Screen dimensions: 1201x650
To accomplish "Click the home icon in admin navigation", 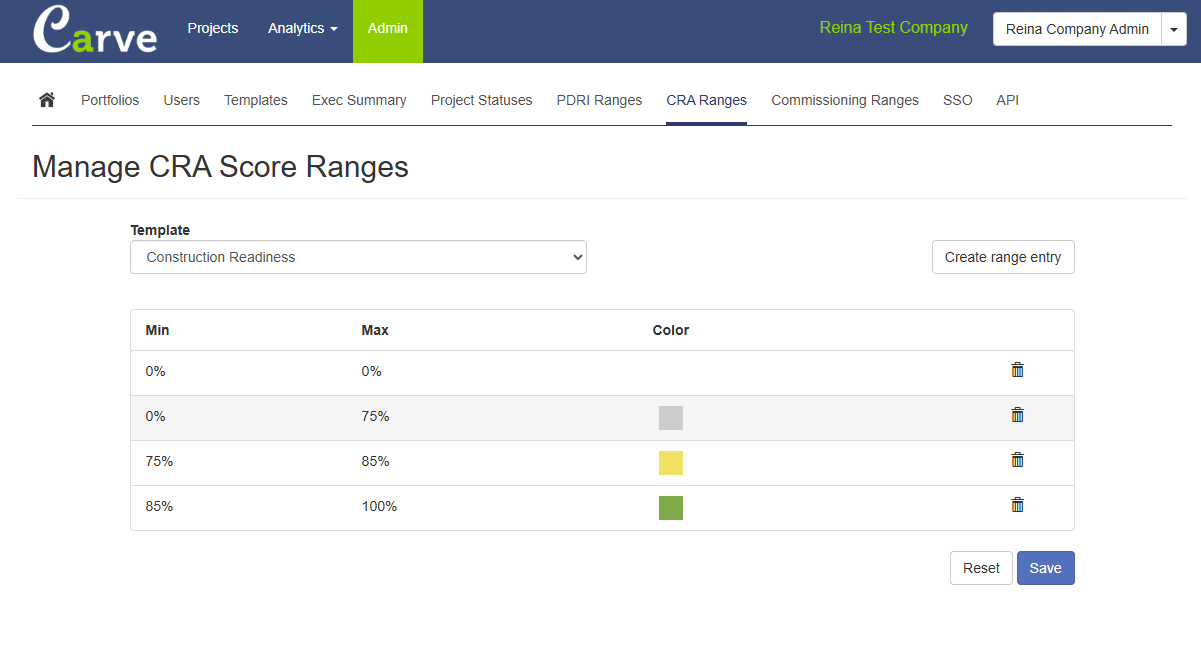I will tap(46, 100).
